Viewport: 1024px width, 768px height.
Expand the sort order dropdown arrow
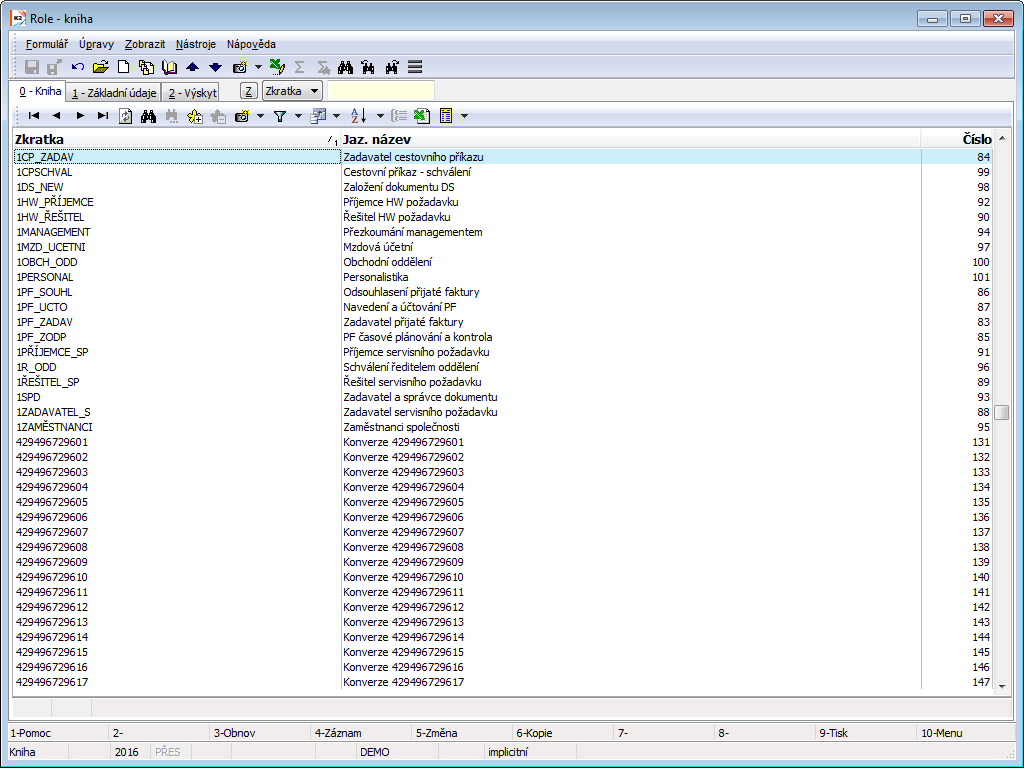(379, 116)
